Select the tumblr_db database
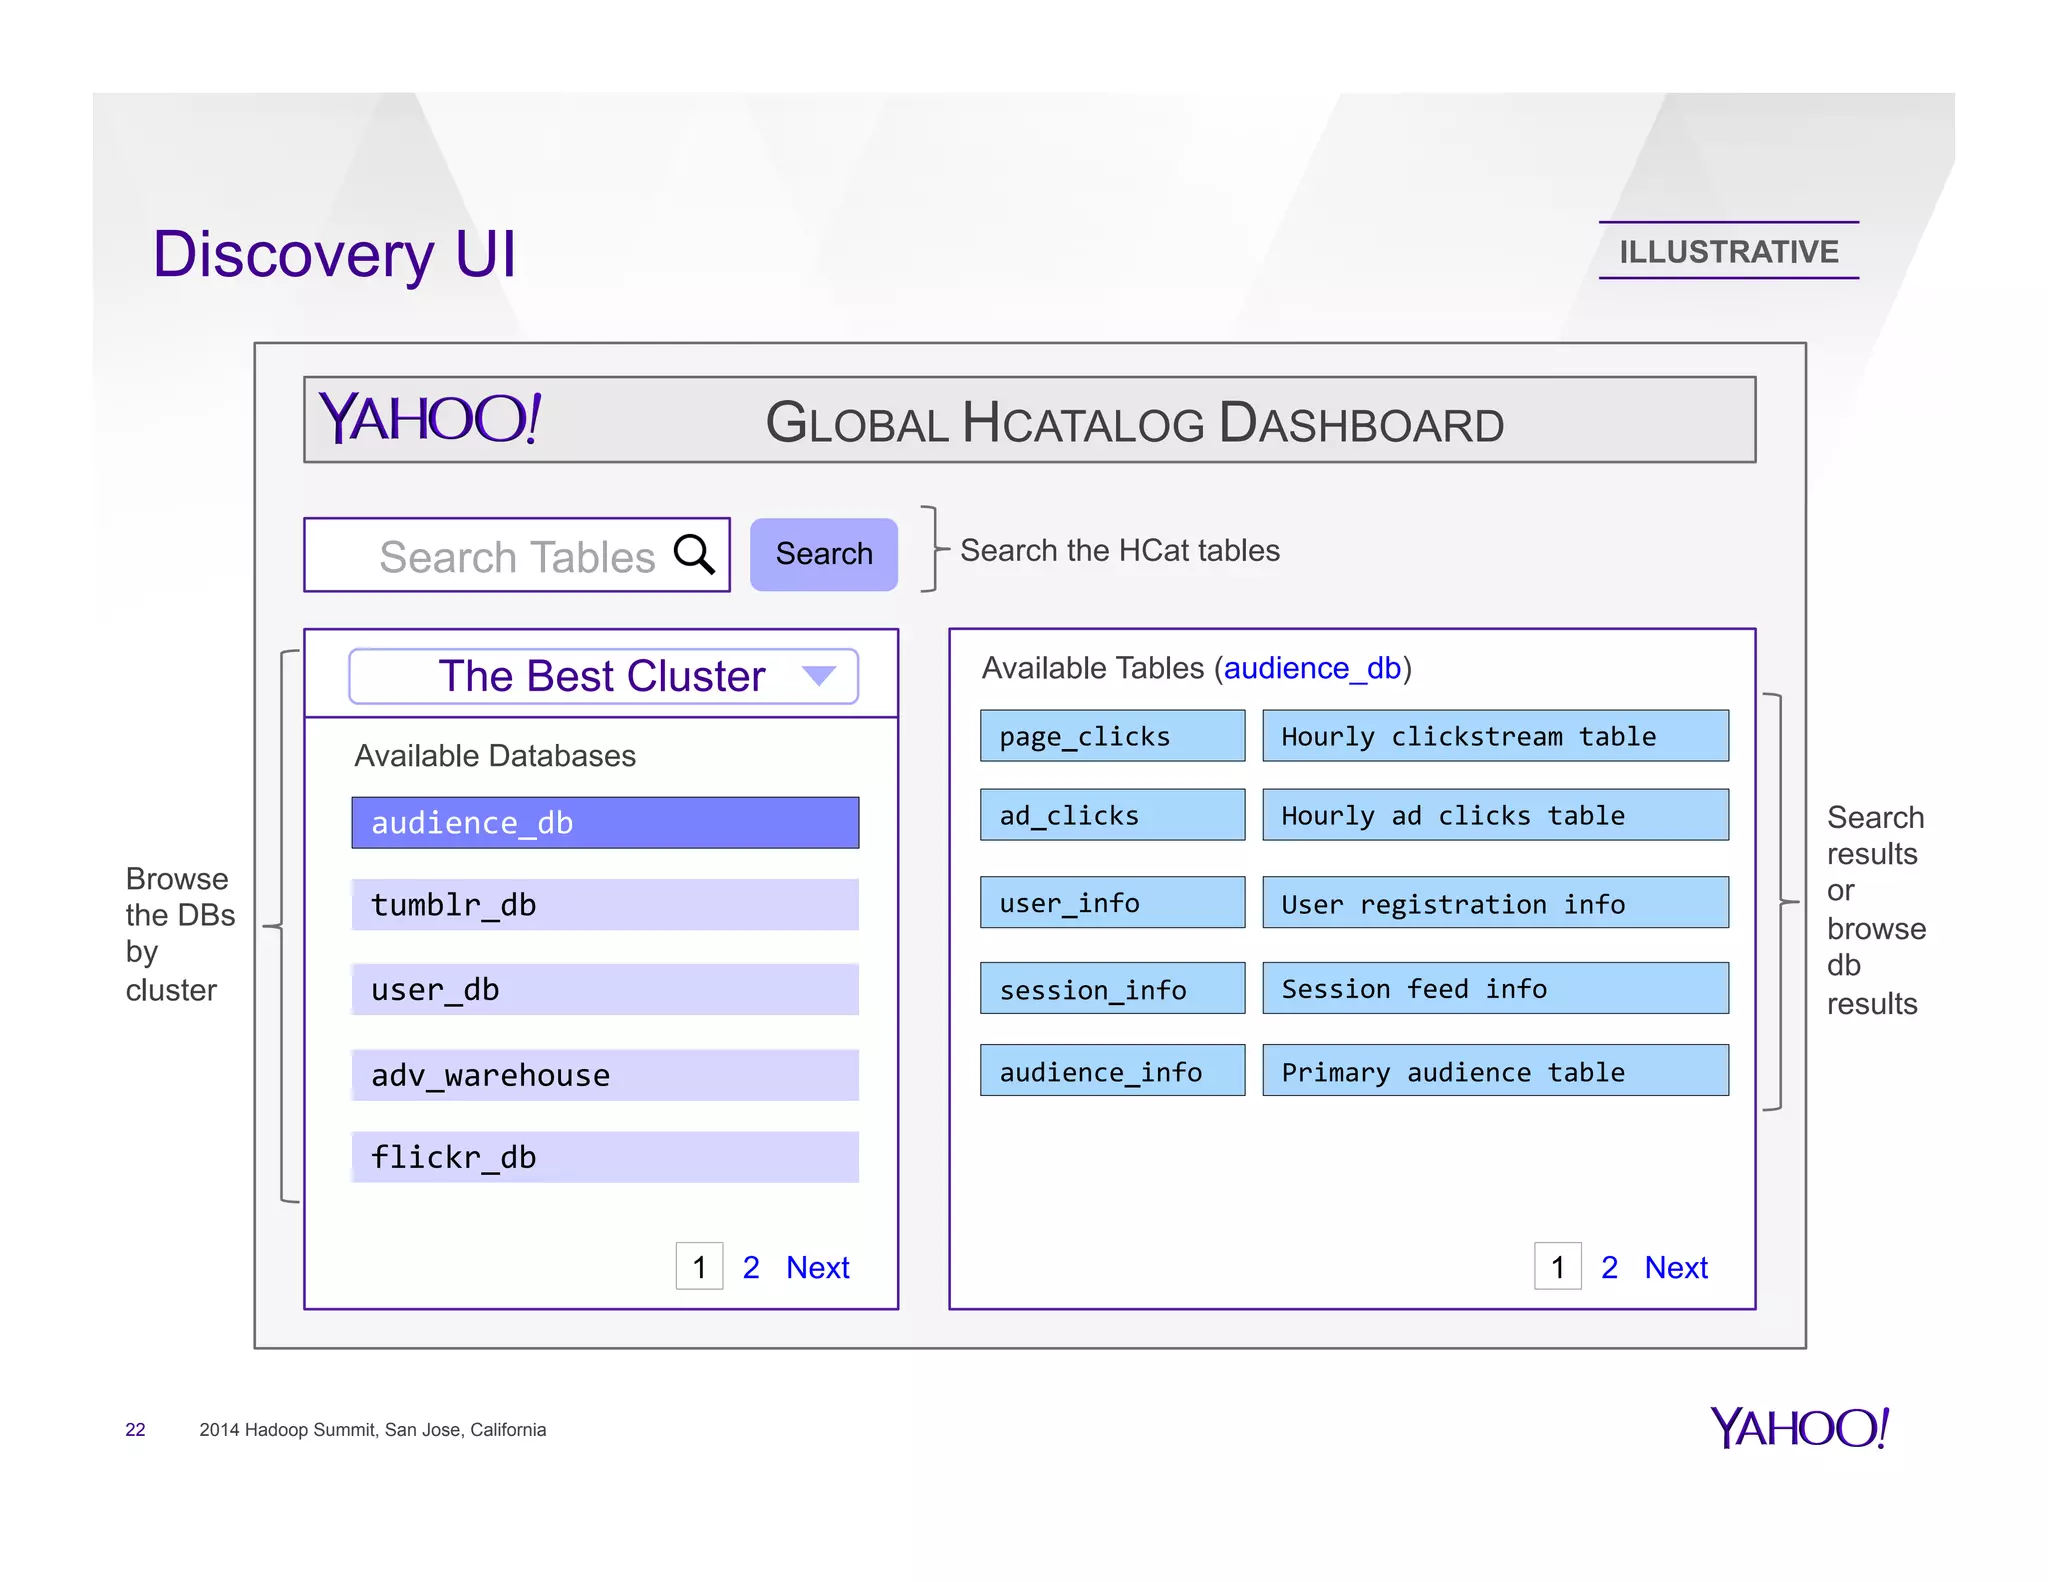2048x1582 pixels. pyautogui.click(x=605, y=905)
